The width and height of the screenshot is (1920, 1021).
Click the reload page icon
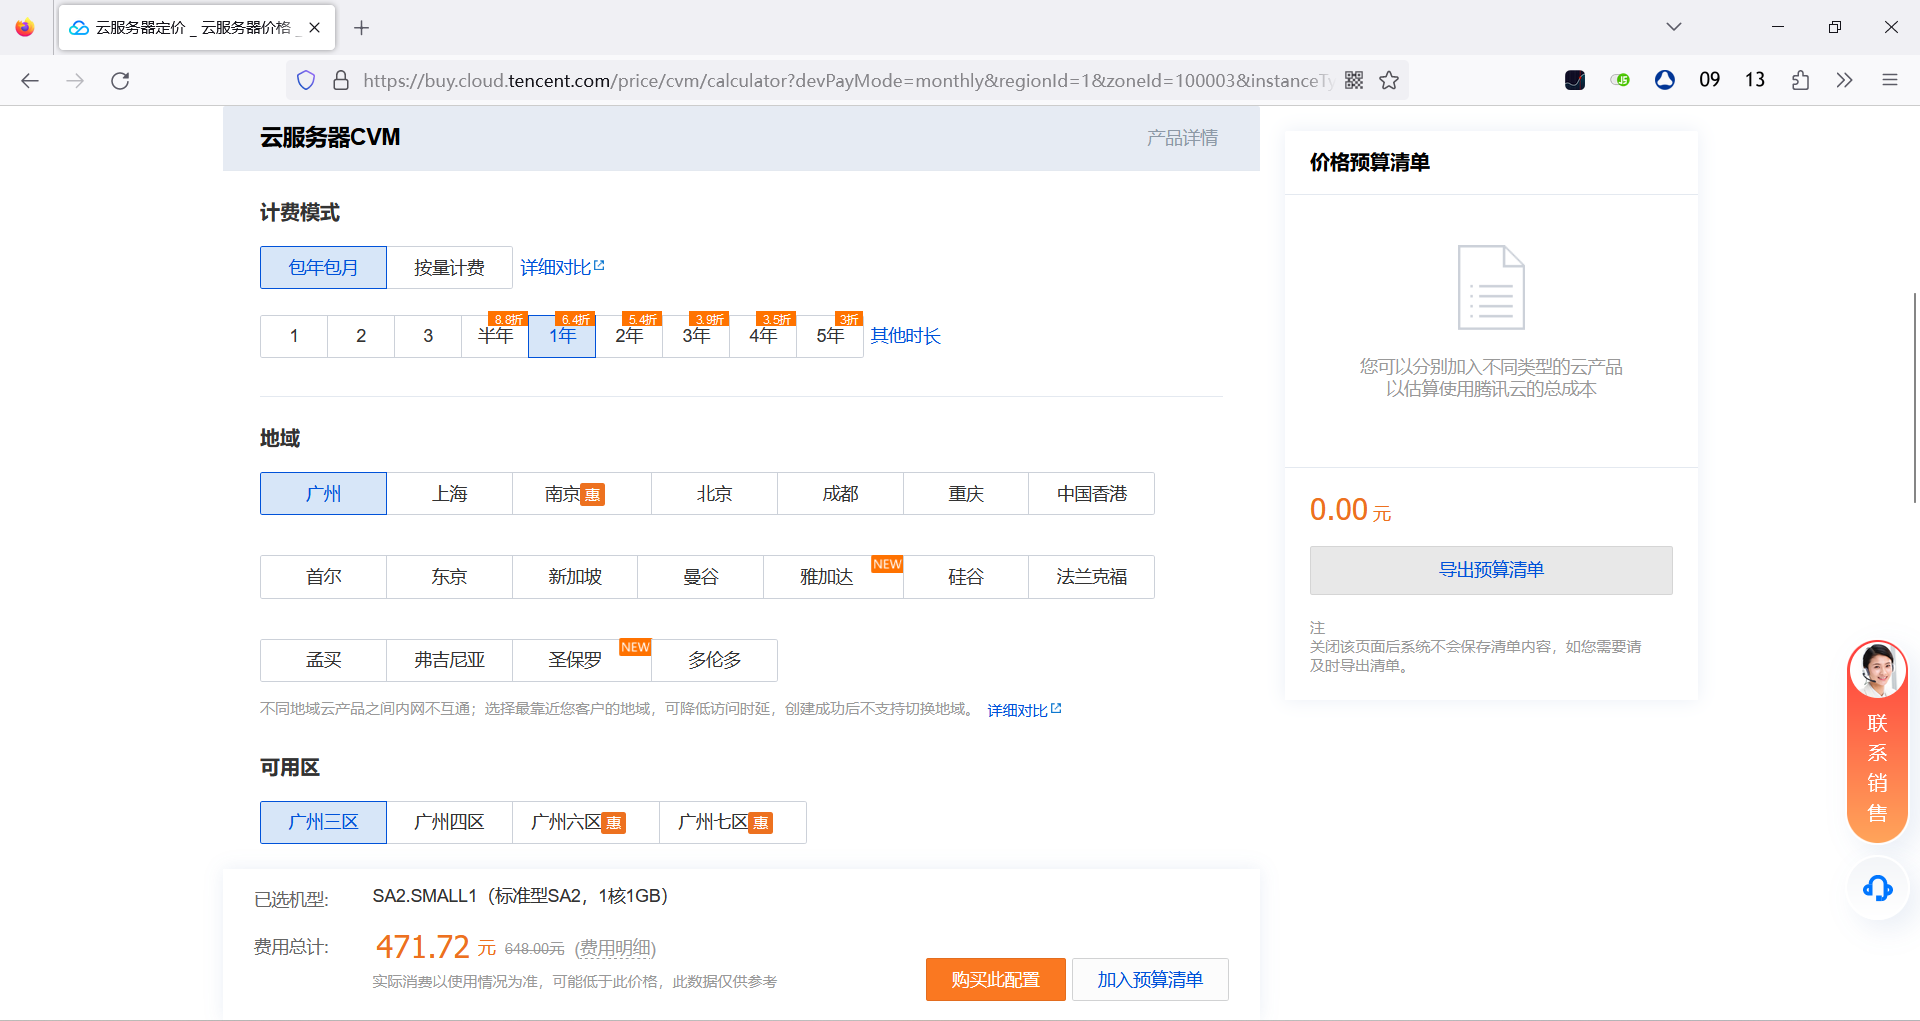click(x=120, y=80)
